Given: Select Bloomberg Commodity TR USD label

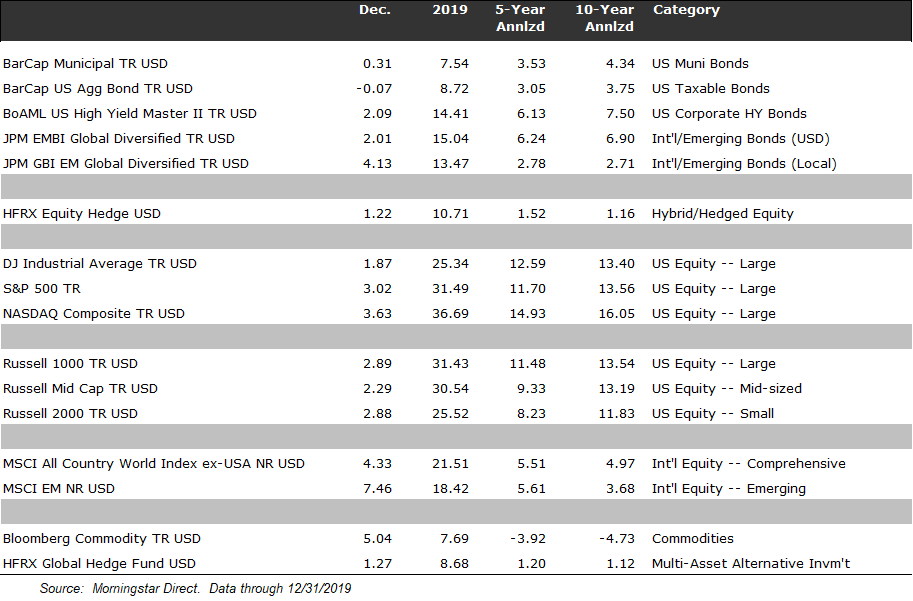Looking at the screenshot, I should point(102,539).
